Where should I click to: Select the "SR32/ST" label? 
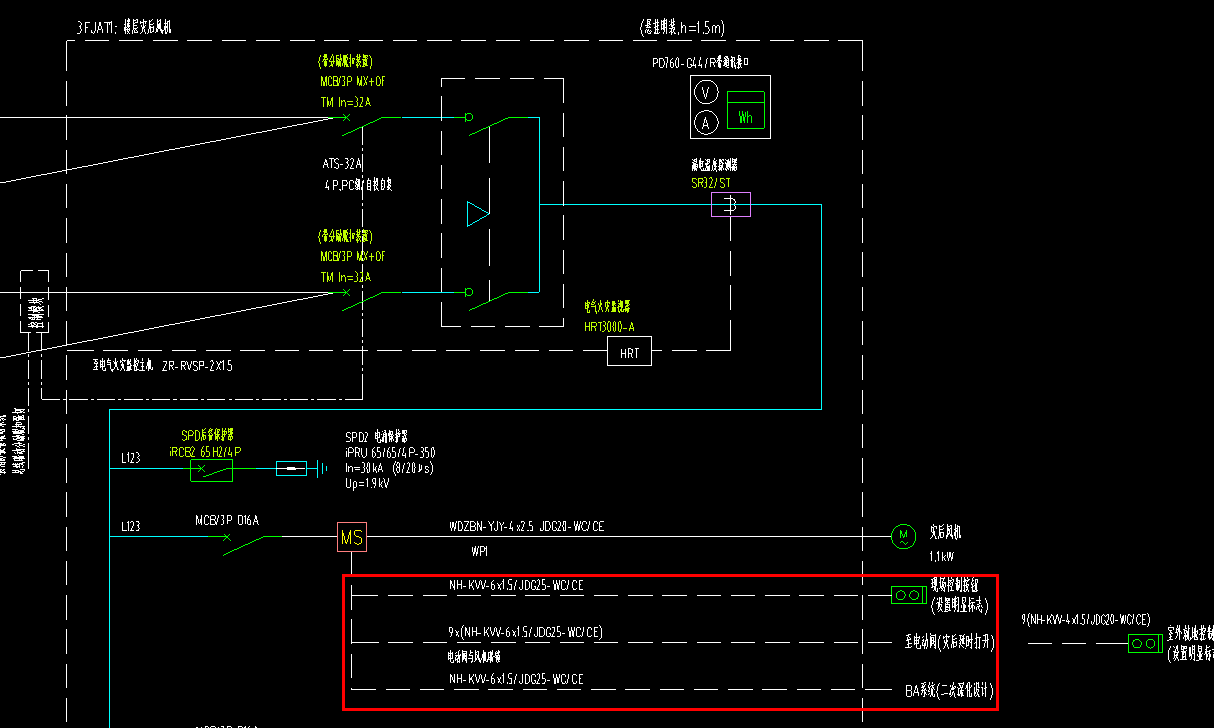(710, 184)
